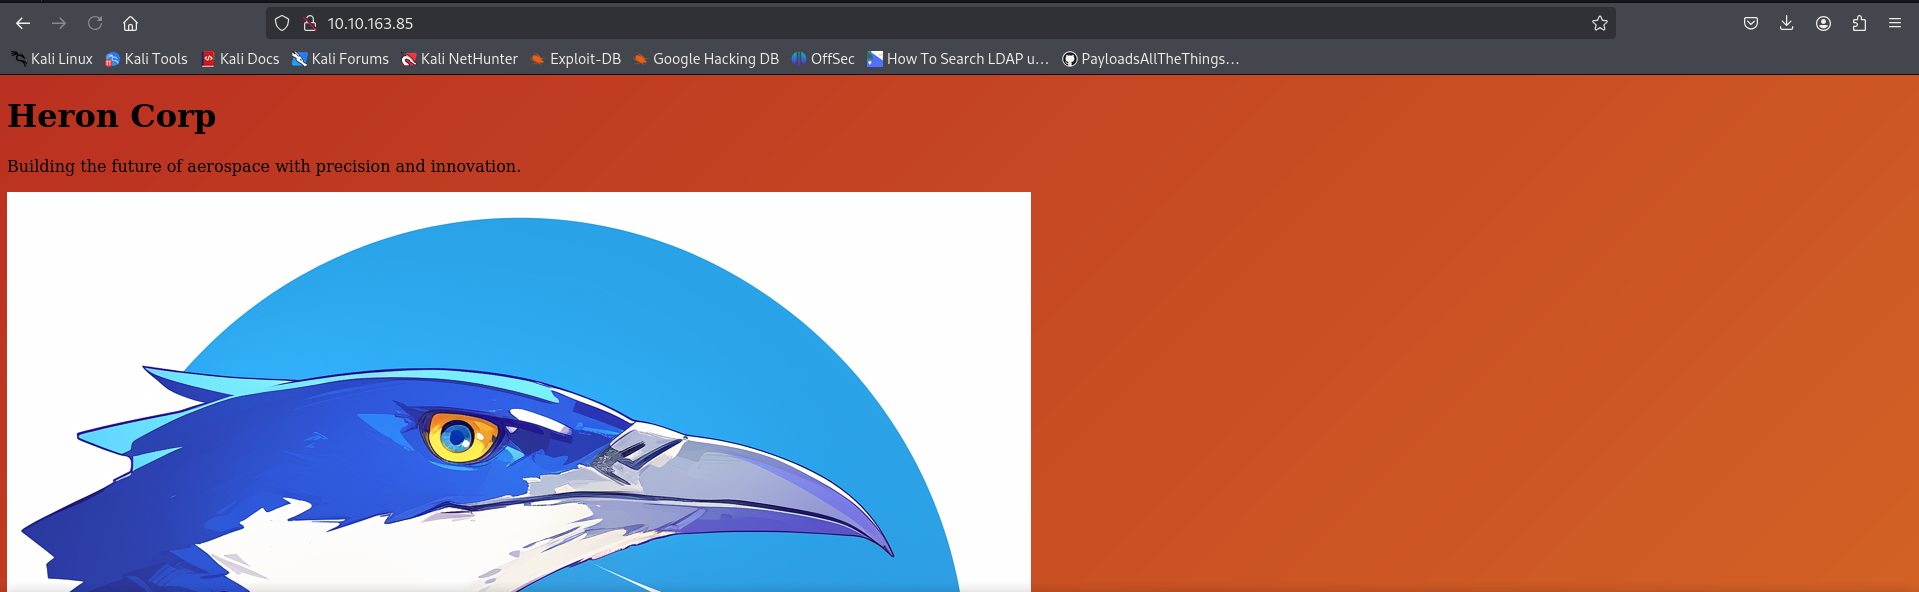This screenshot has width=1919, height=592.
Task: Open the Kali Tools bookmark
Action: (146, 59)
